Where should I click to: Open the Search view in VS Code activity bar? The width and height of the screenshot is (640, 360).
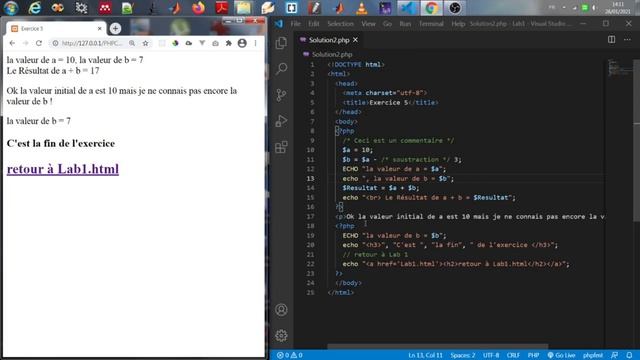tap(281, 69)
